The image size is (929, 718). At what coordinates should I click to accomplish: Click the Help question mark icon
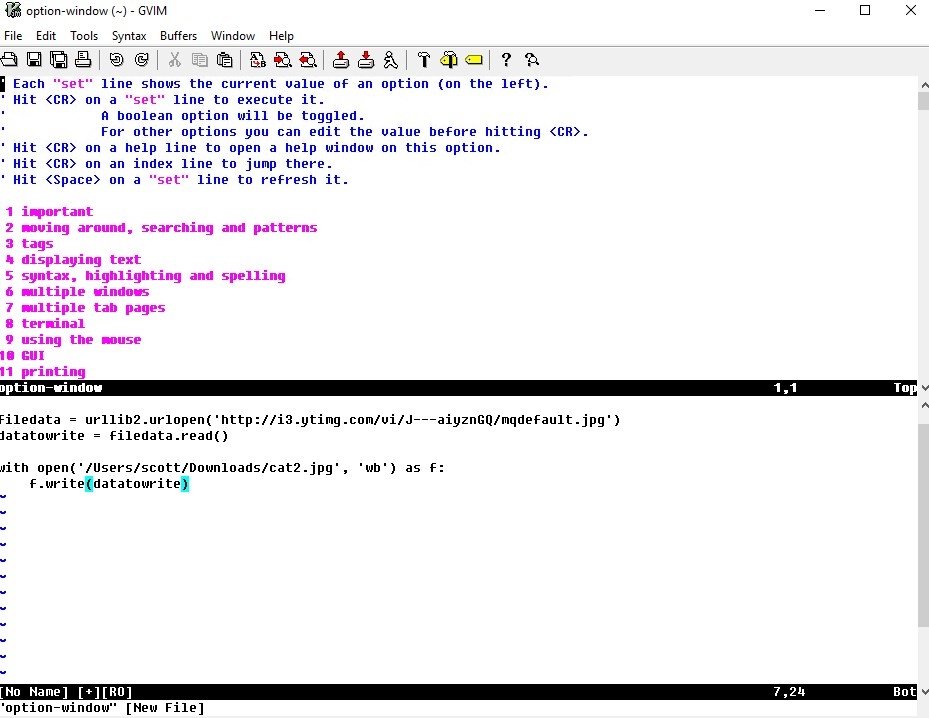[506, 59]
